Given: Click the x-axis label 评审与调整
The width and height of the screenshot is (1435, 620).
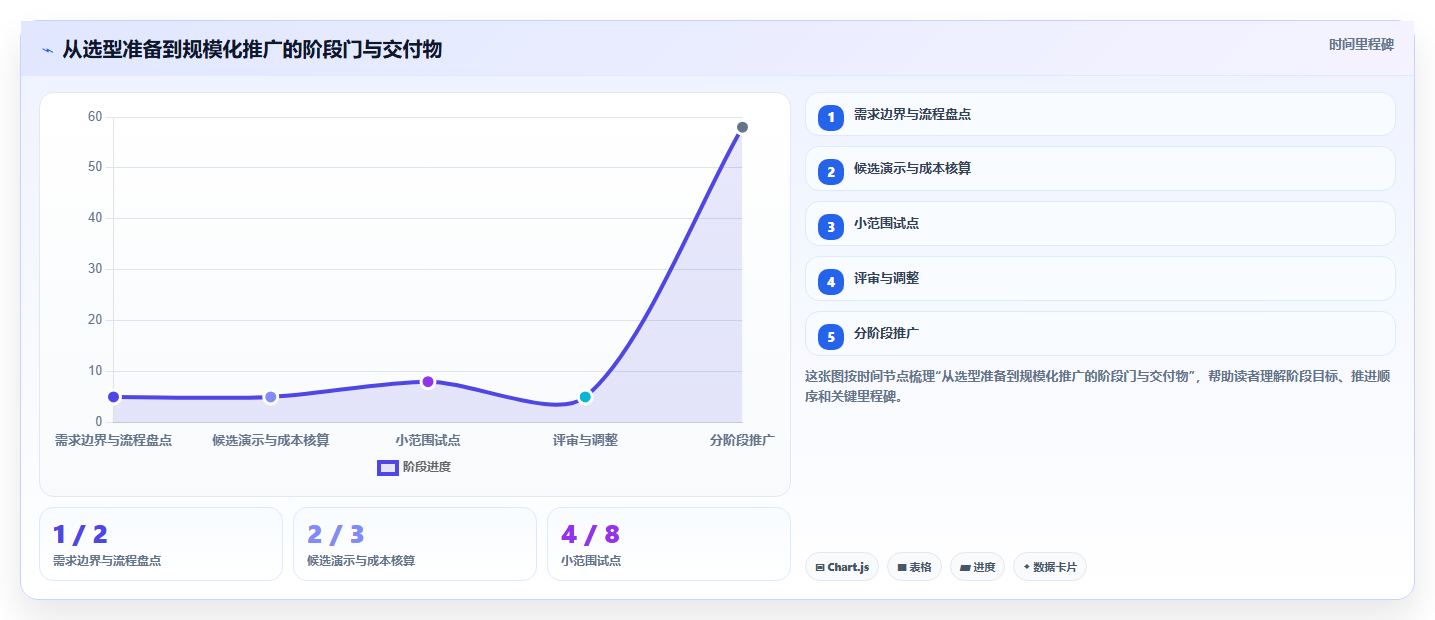Looking at the screenshot, I should coord(585,440).
